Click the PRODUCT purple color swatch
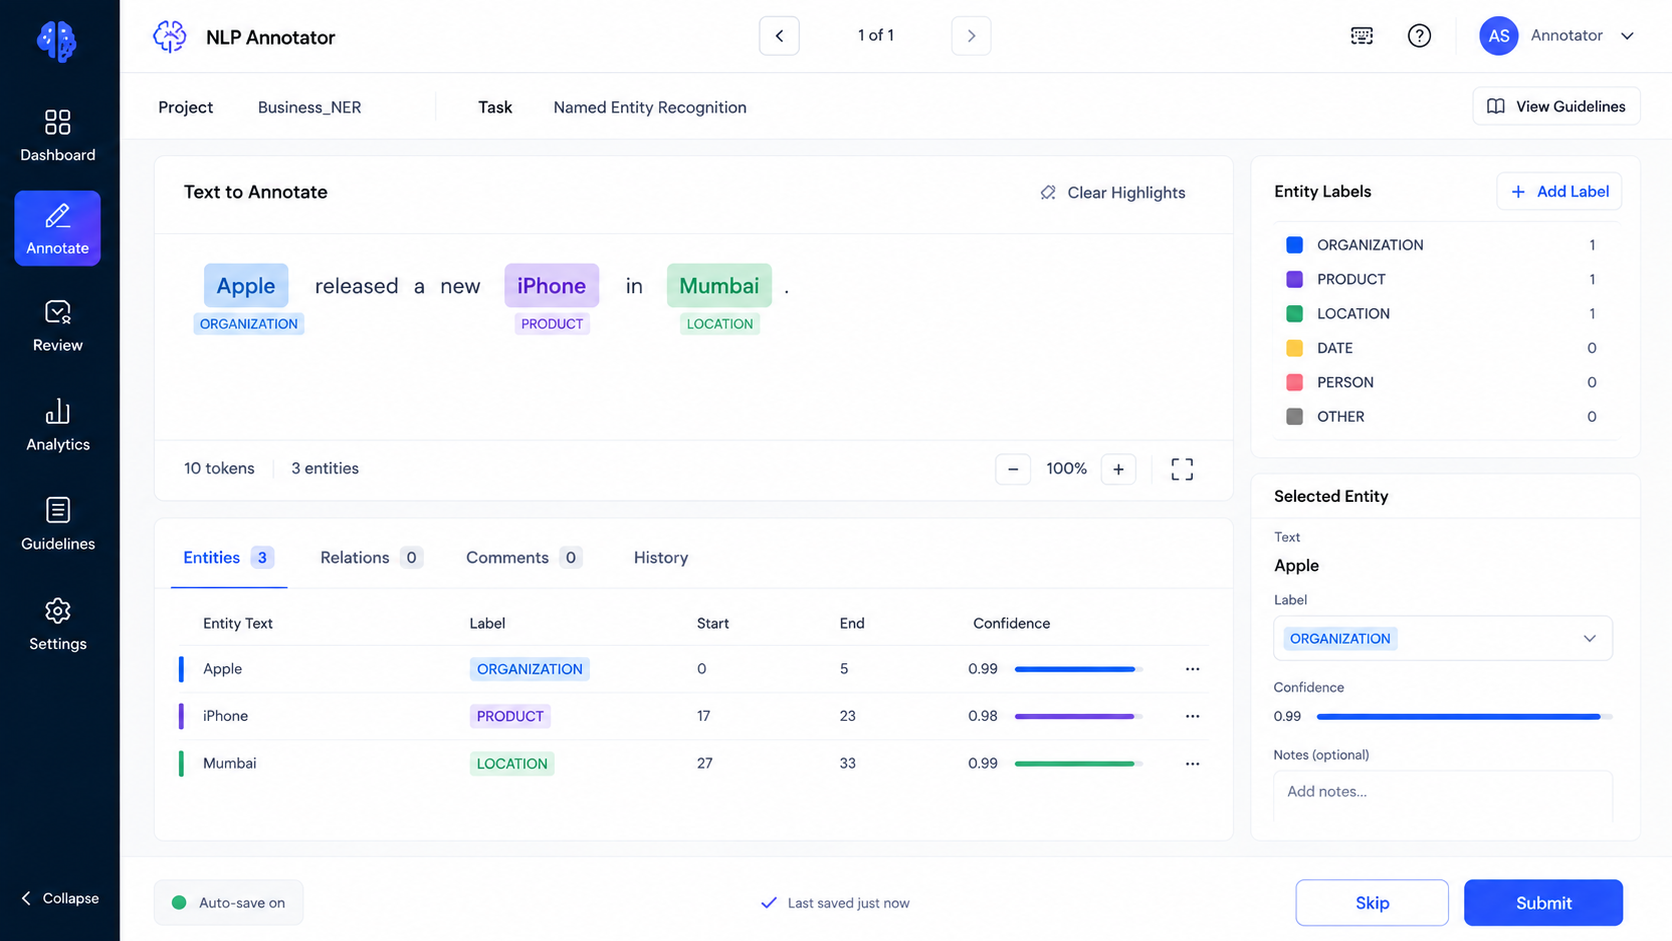The image size is (1672, 941). tap(1294, 279)
